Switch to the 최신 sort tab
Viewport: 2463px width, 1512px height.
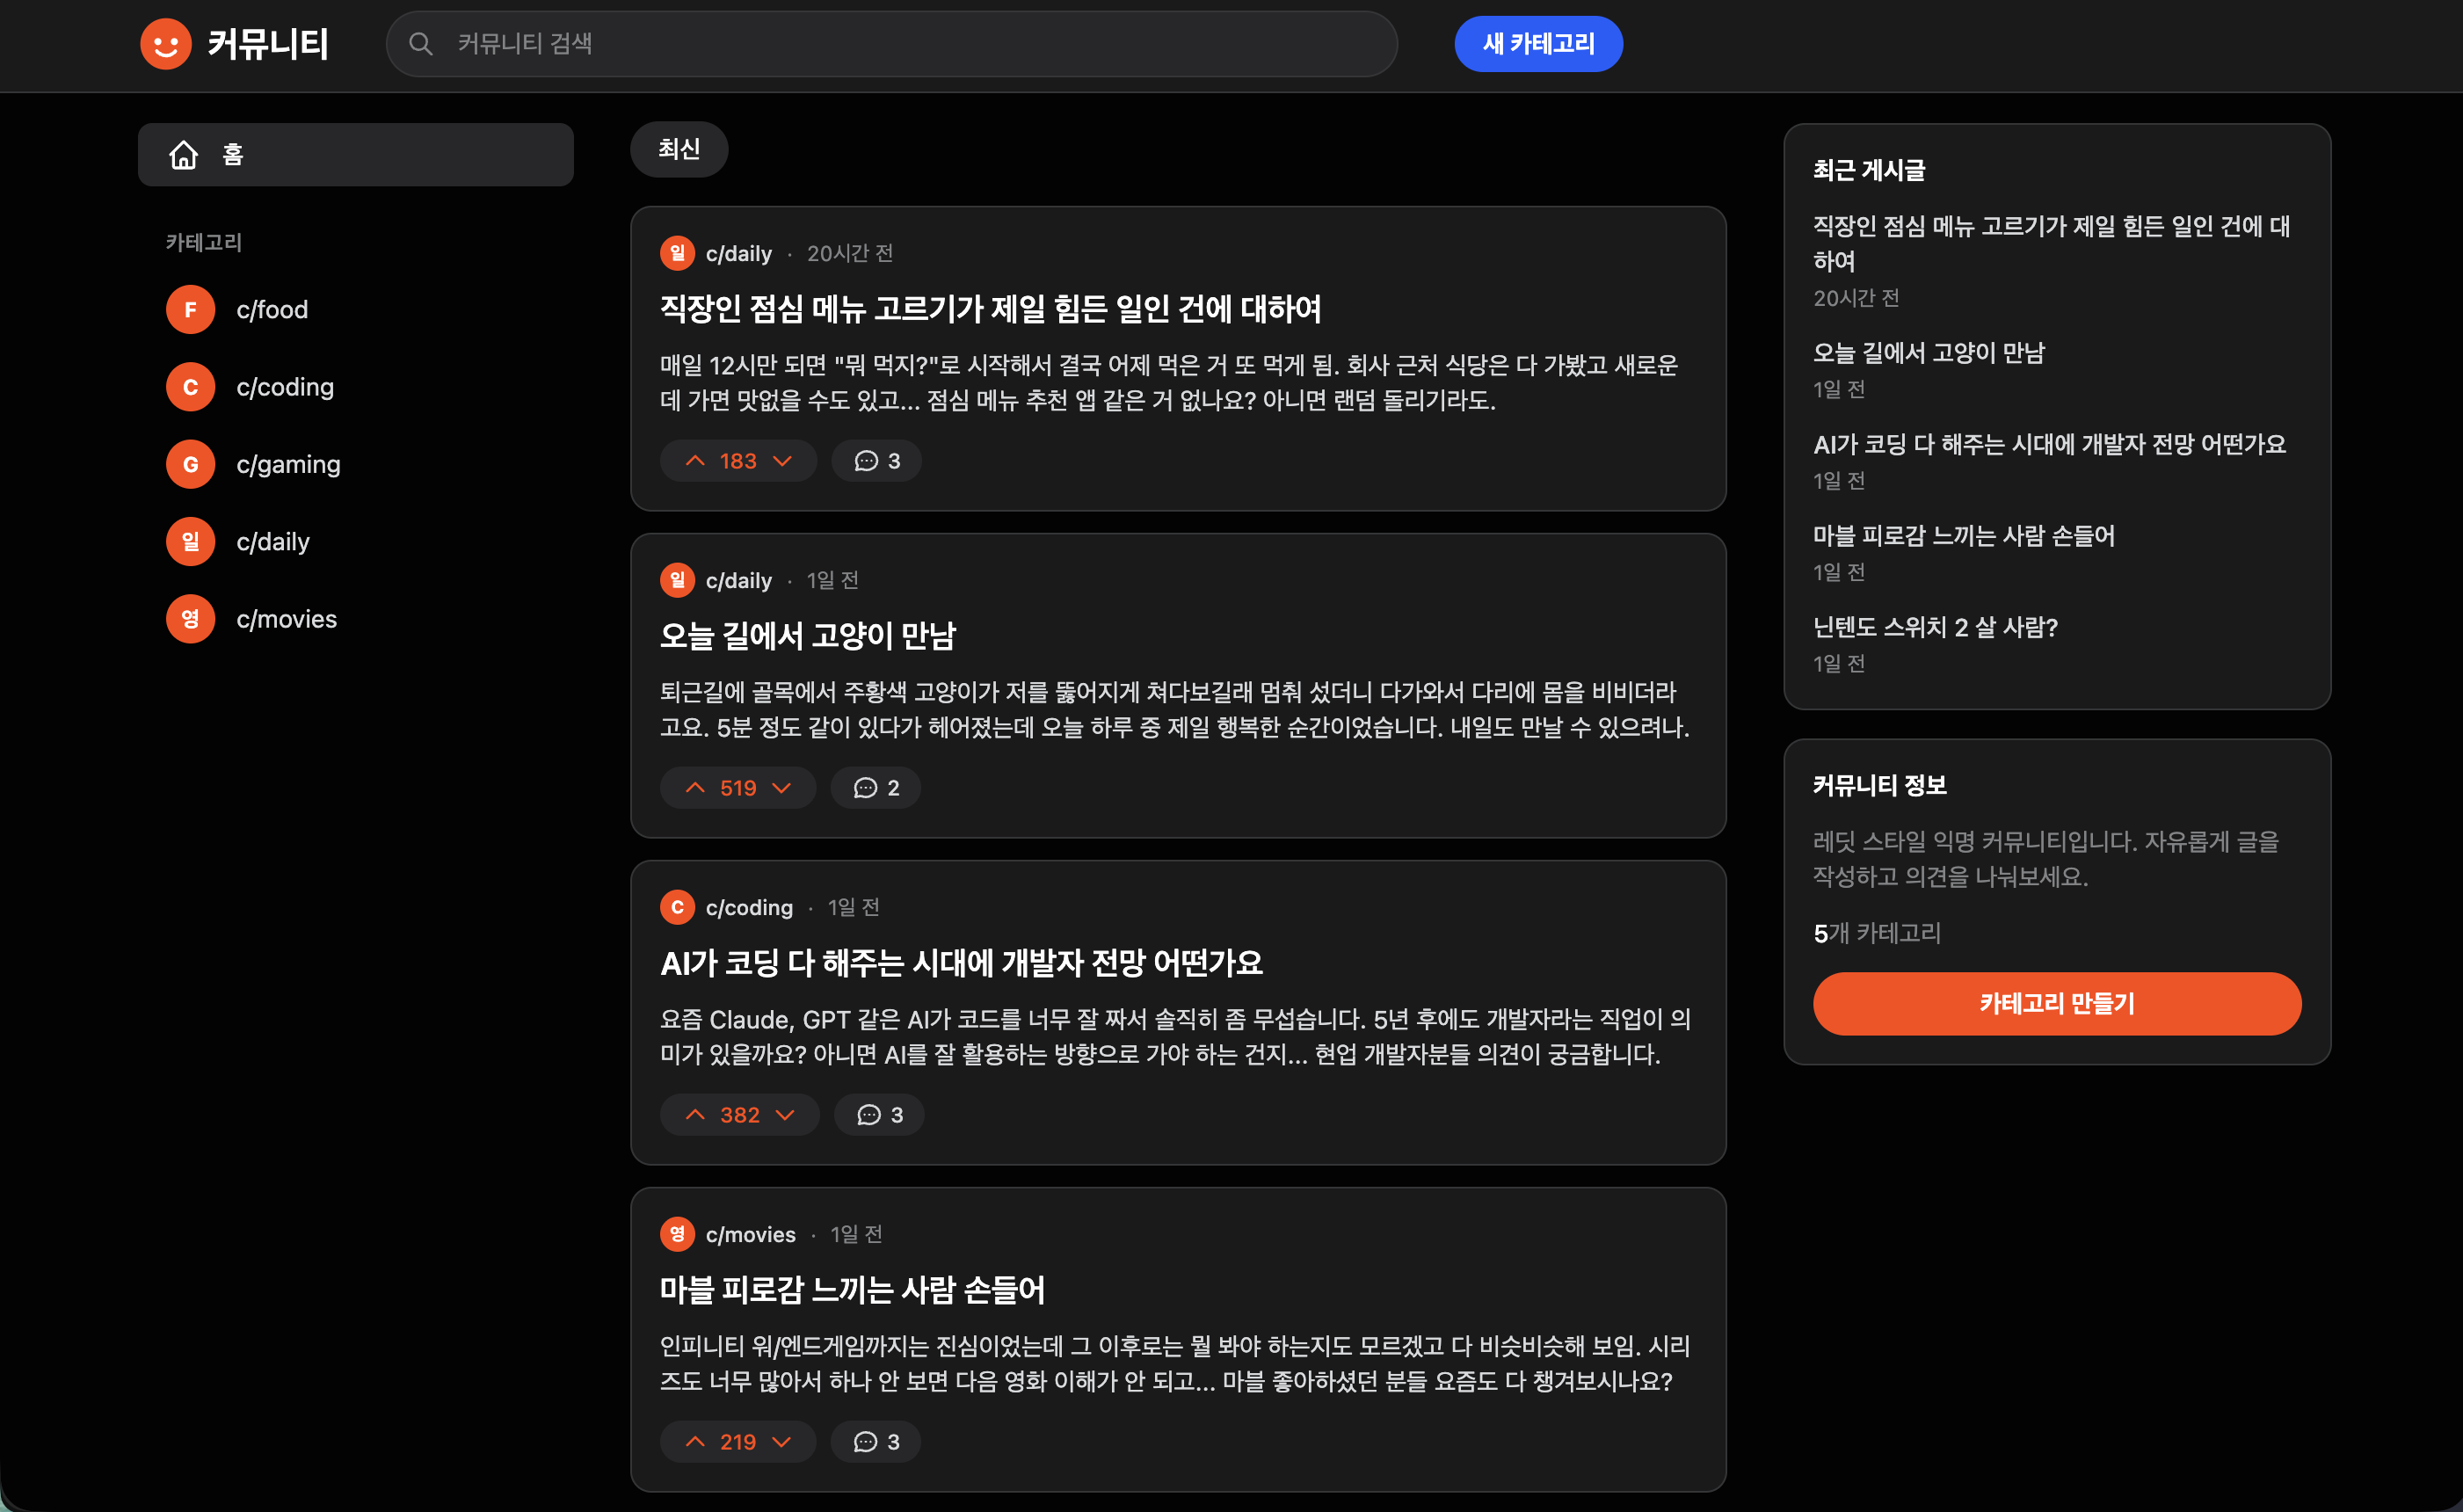(x=679, y=149)
